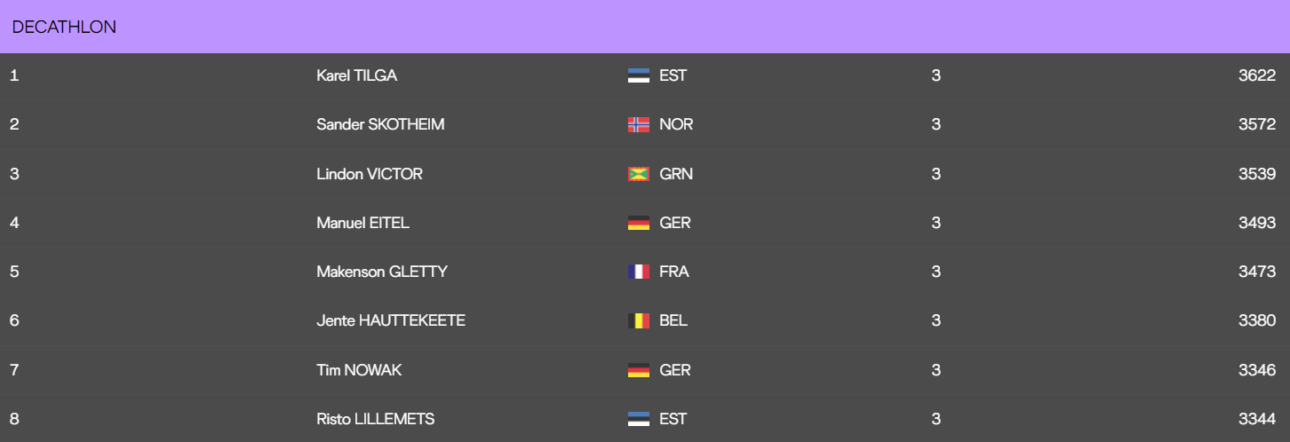Click the 3344 points total
1290x442 pixels.
point(1257,419)
